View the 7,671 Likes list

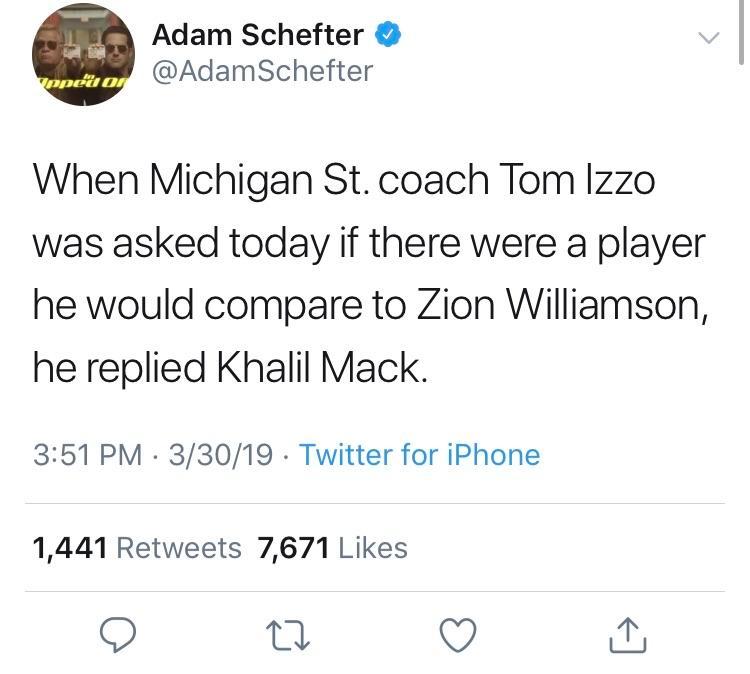tap(332, 548)
